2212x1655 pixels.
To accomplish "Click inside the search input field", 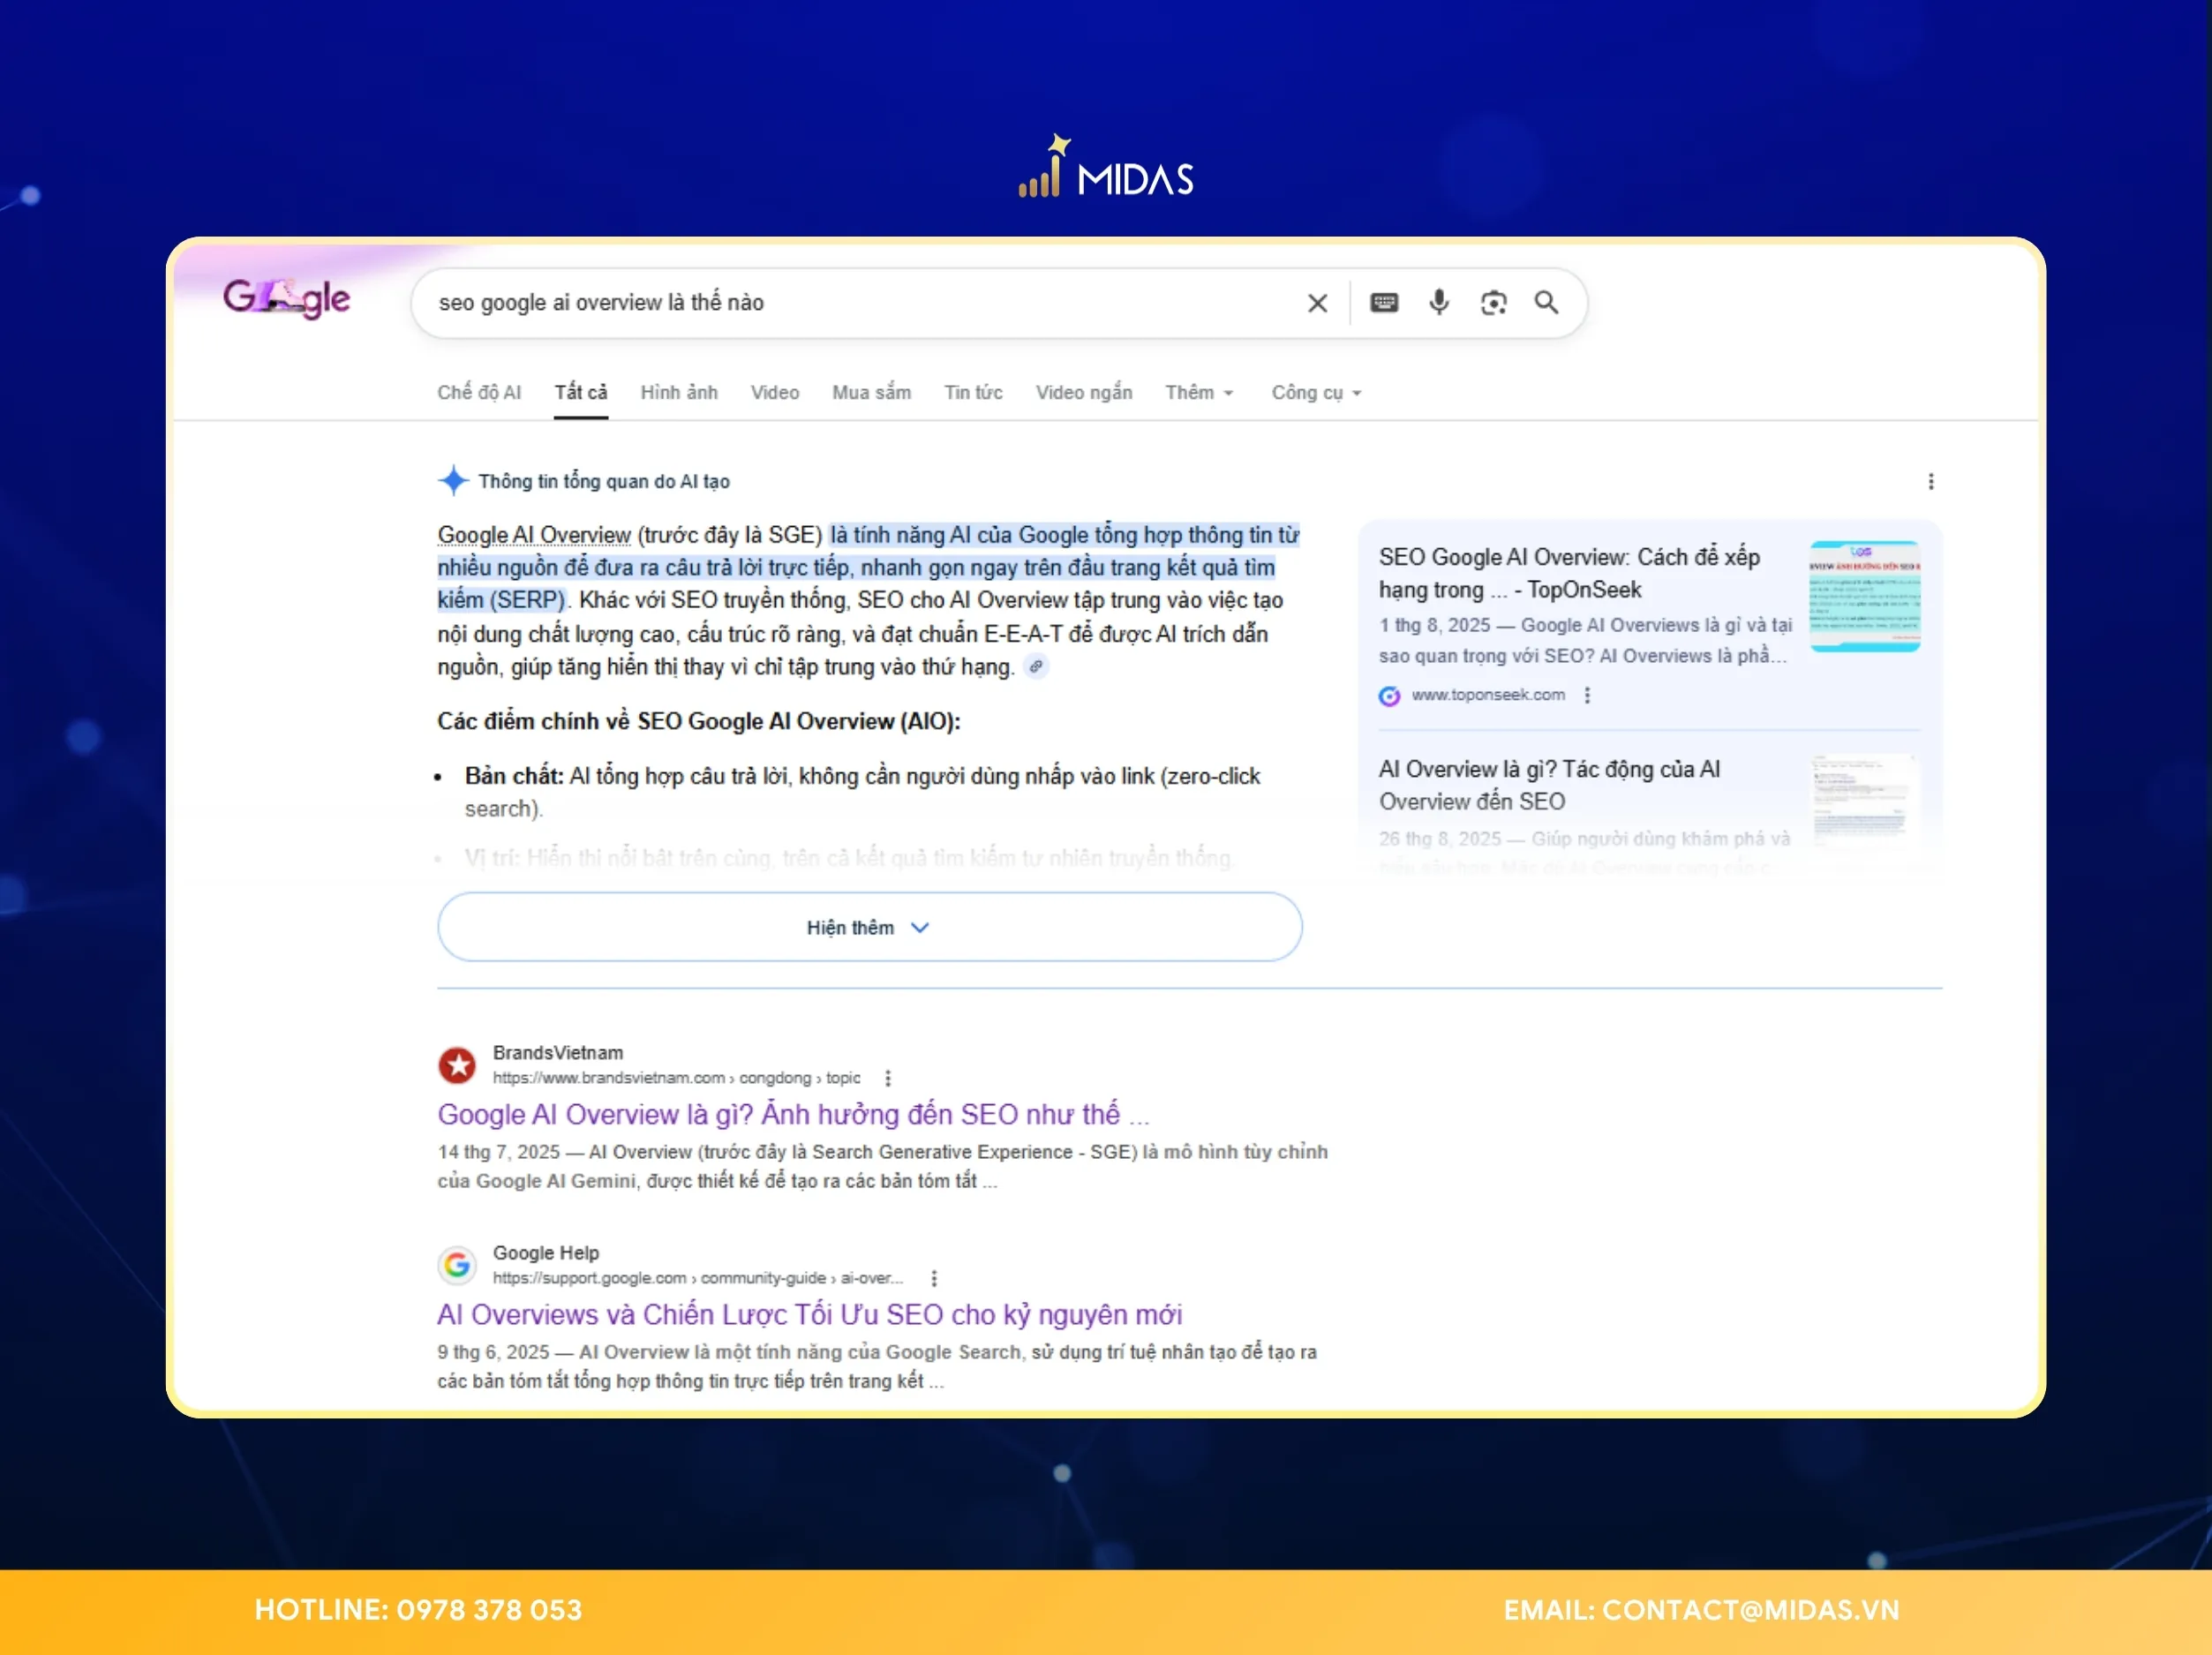I will (x=800, y=303).
